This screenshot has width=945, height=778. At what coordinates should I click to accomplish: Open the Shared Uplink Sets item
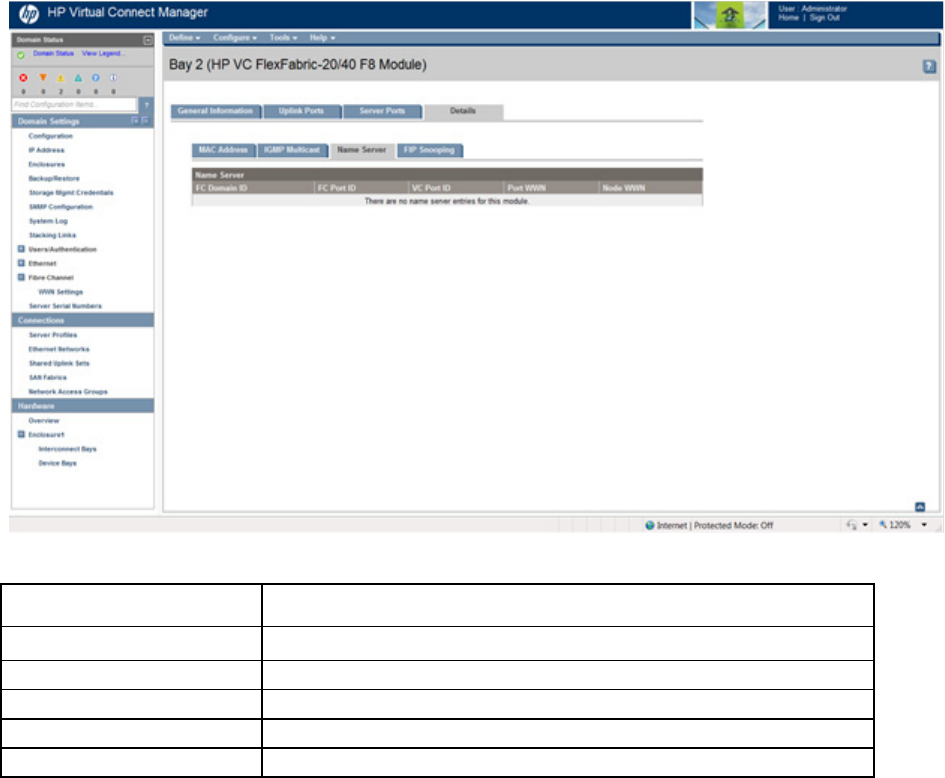click(59, 363)
